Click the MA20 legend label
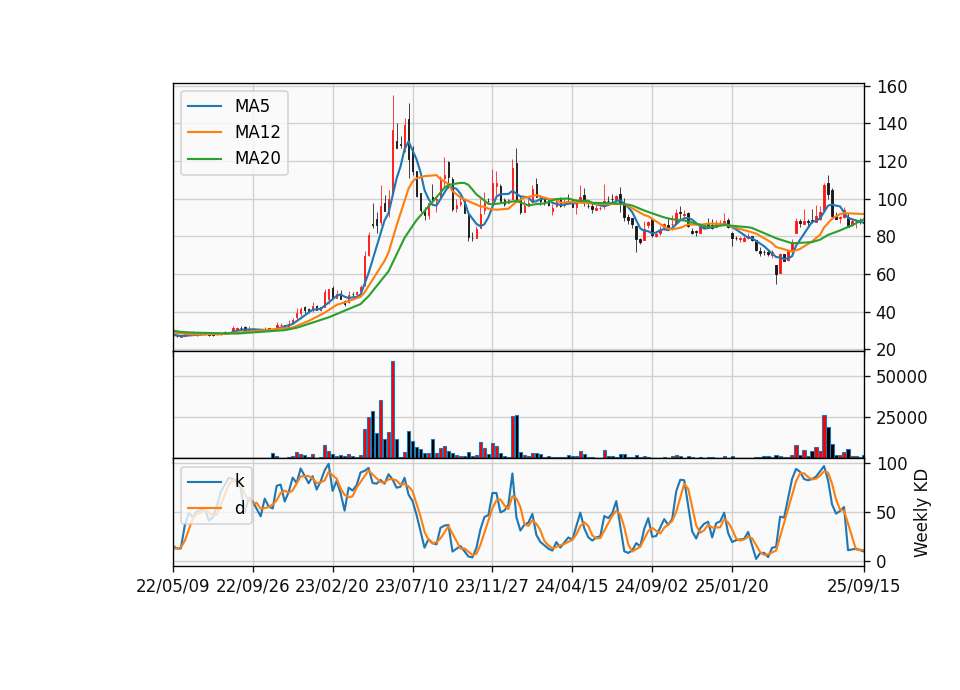960x690 pixels. (257, 158)
